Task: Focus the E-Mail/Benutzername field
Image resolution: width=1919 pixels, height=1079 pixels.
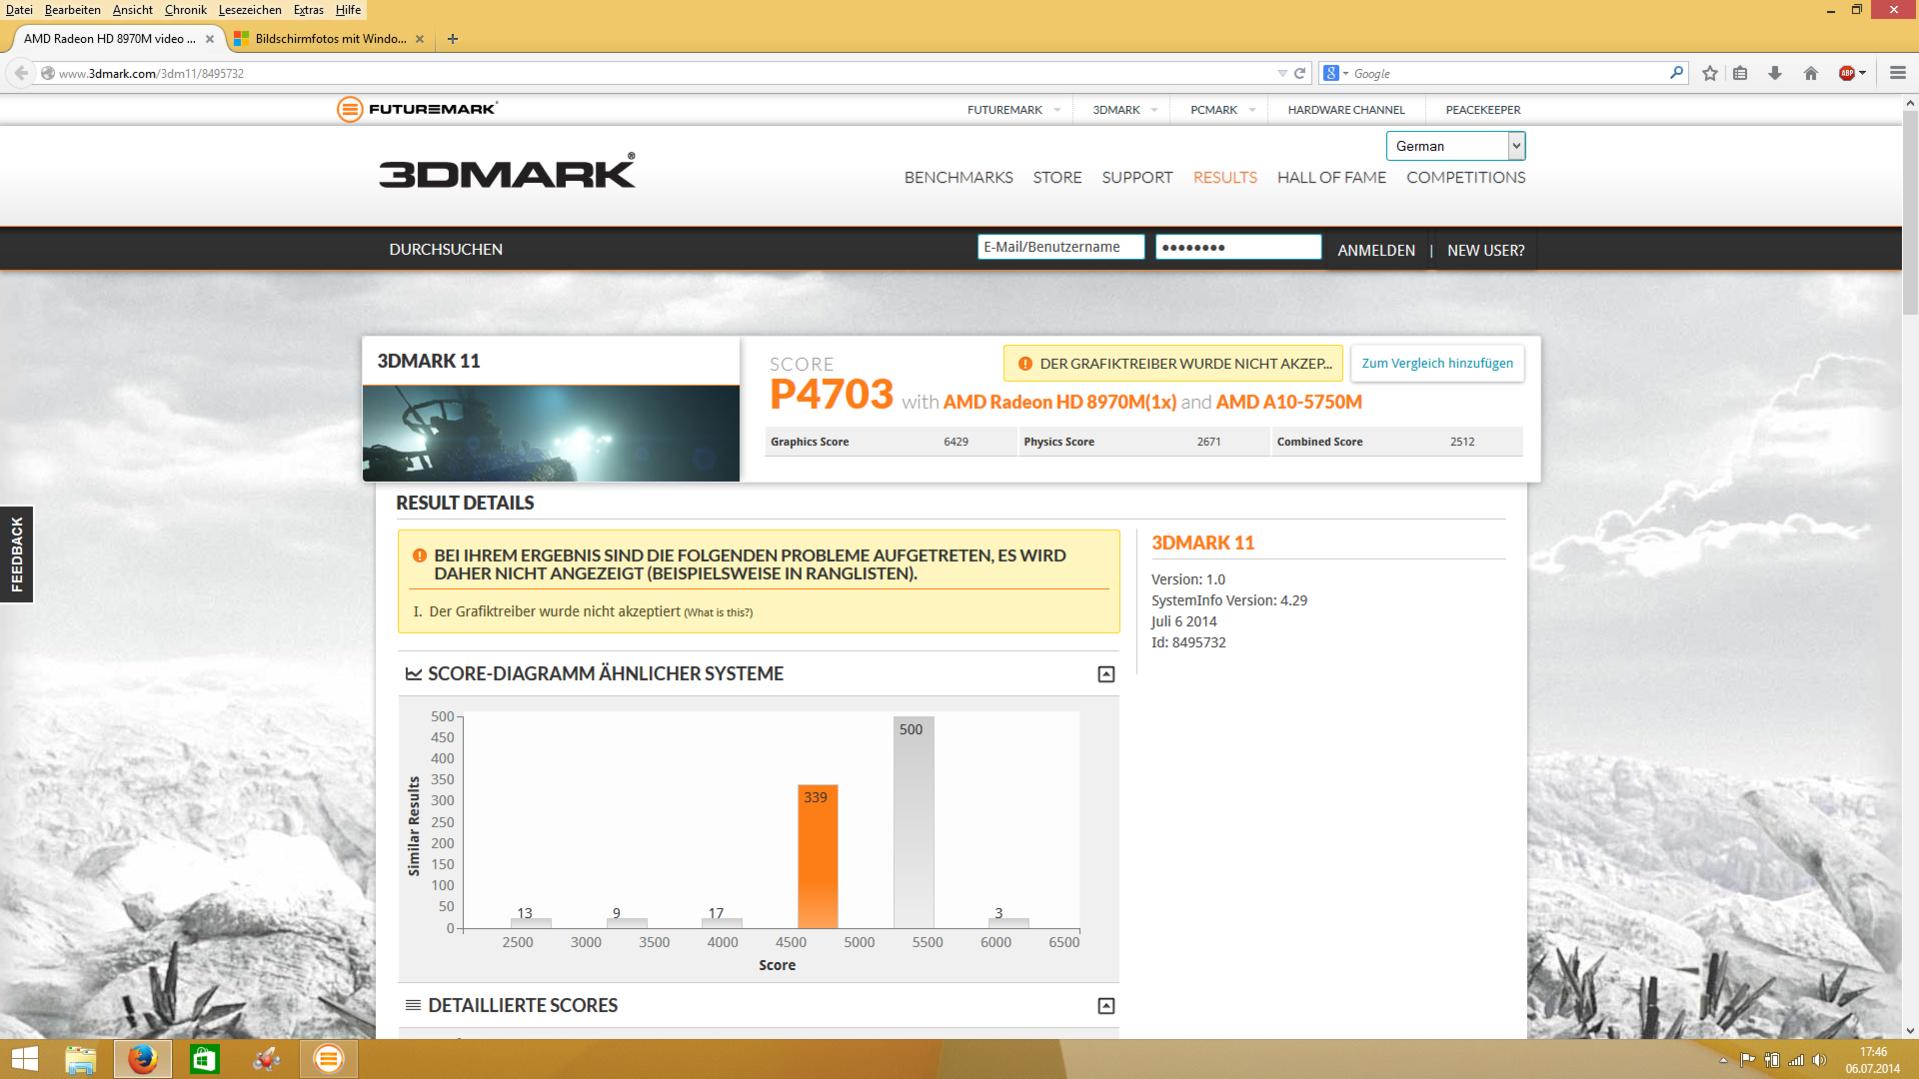Action: (1061, 247)
